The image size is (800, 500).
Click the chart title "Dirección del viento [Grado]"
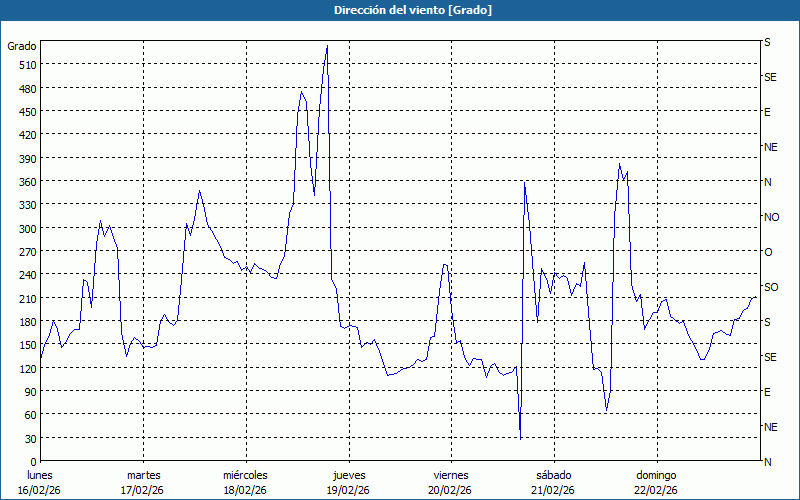(399, 10)
